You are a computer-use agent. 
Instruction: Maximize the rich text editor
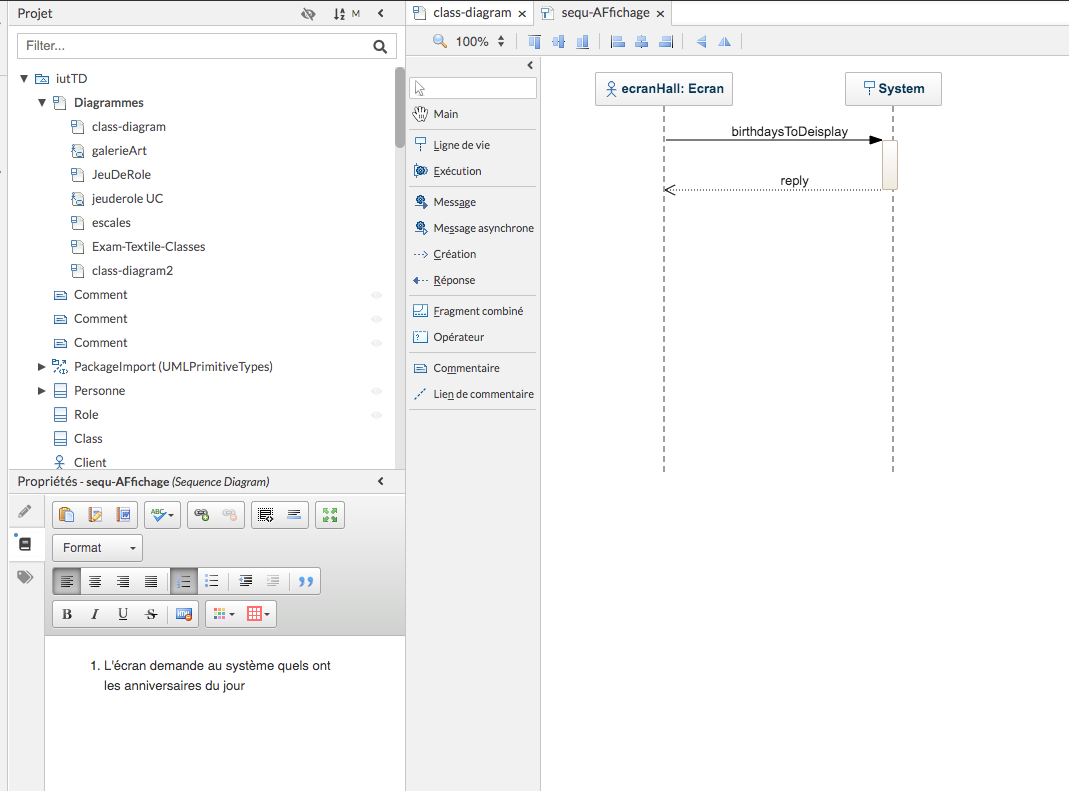[x=329, y=515]
